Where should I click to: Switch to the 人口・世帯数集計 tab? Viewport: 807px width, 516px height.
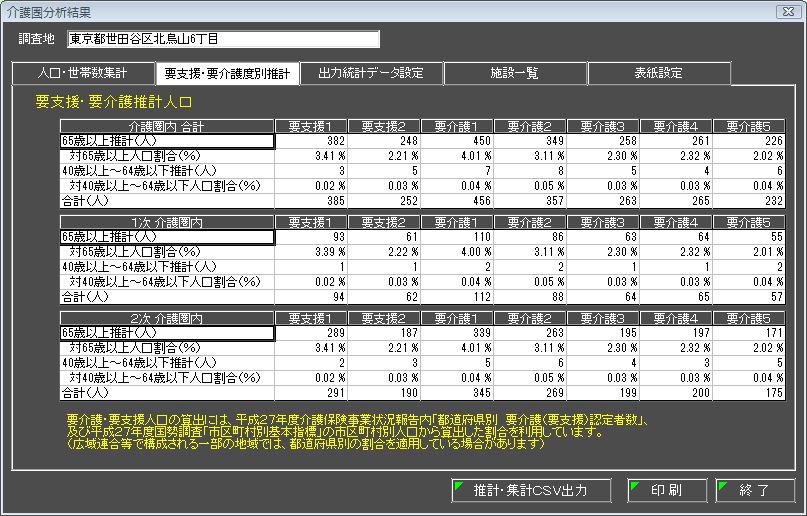82,73
